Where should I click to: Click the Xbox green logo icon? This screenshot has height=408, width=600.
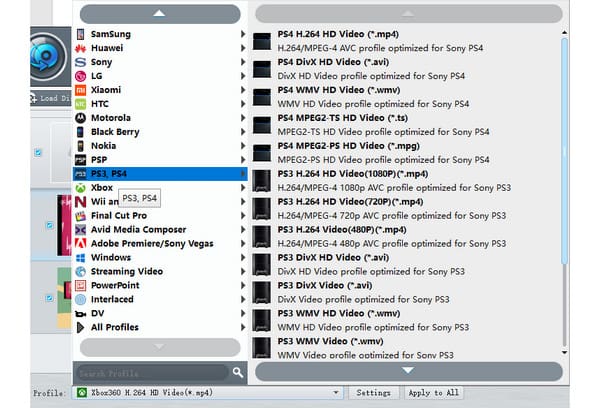(80, 188)
